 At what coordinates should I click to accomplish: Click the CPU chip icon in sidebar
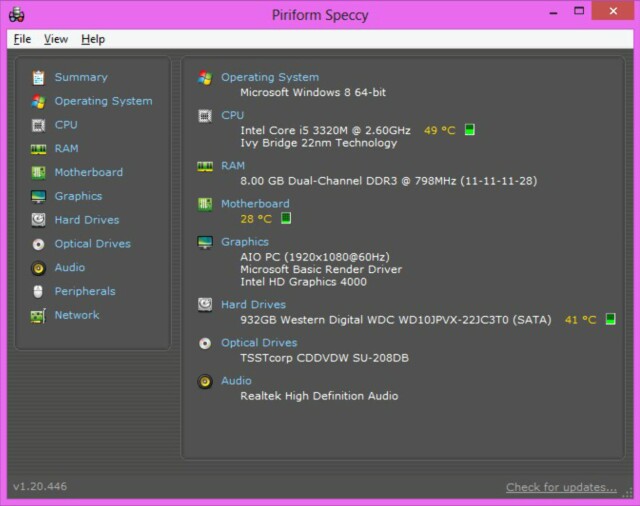tap(38, 125)
